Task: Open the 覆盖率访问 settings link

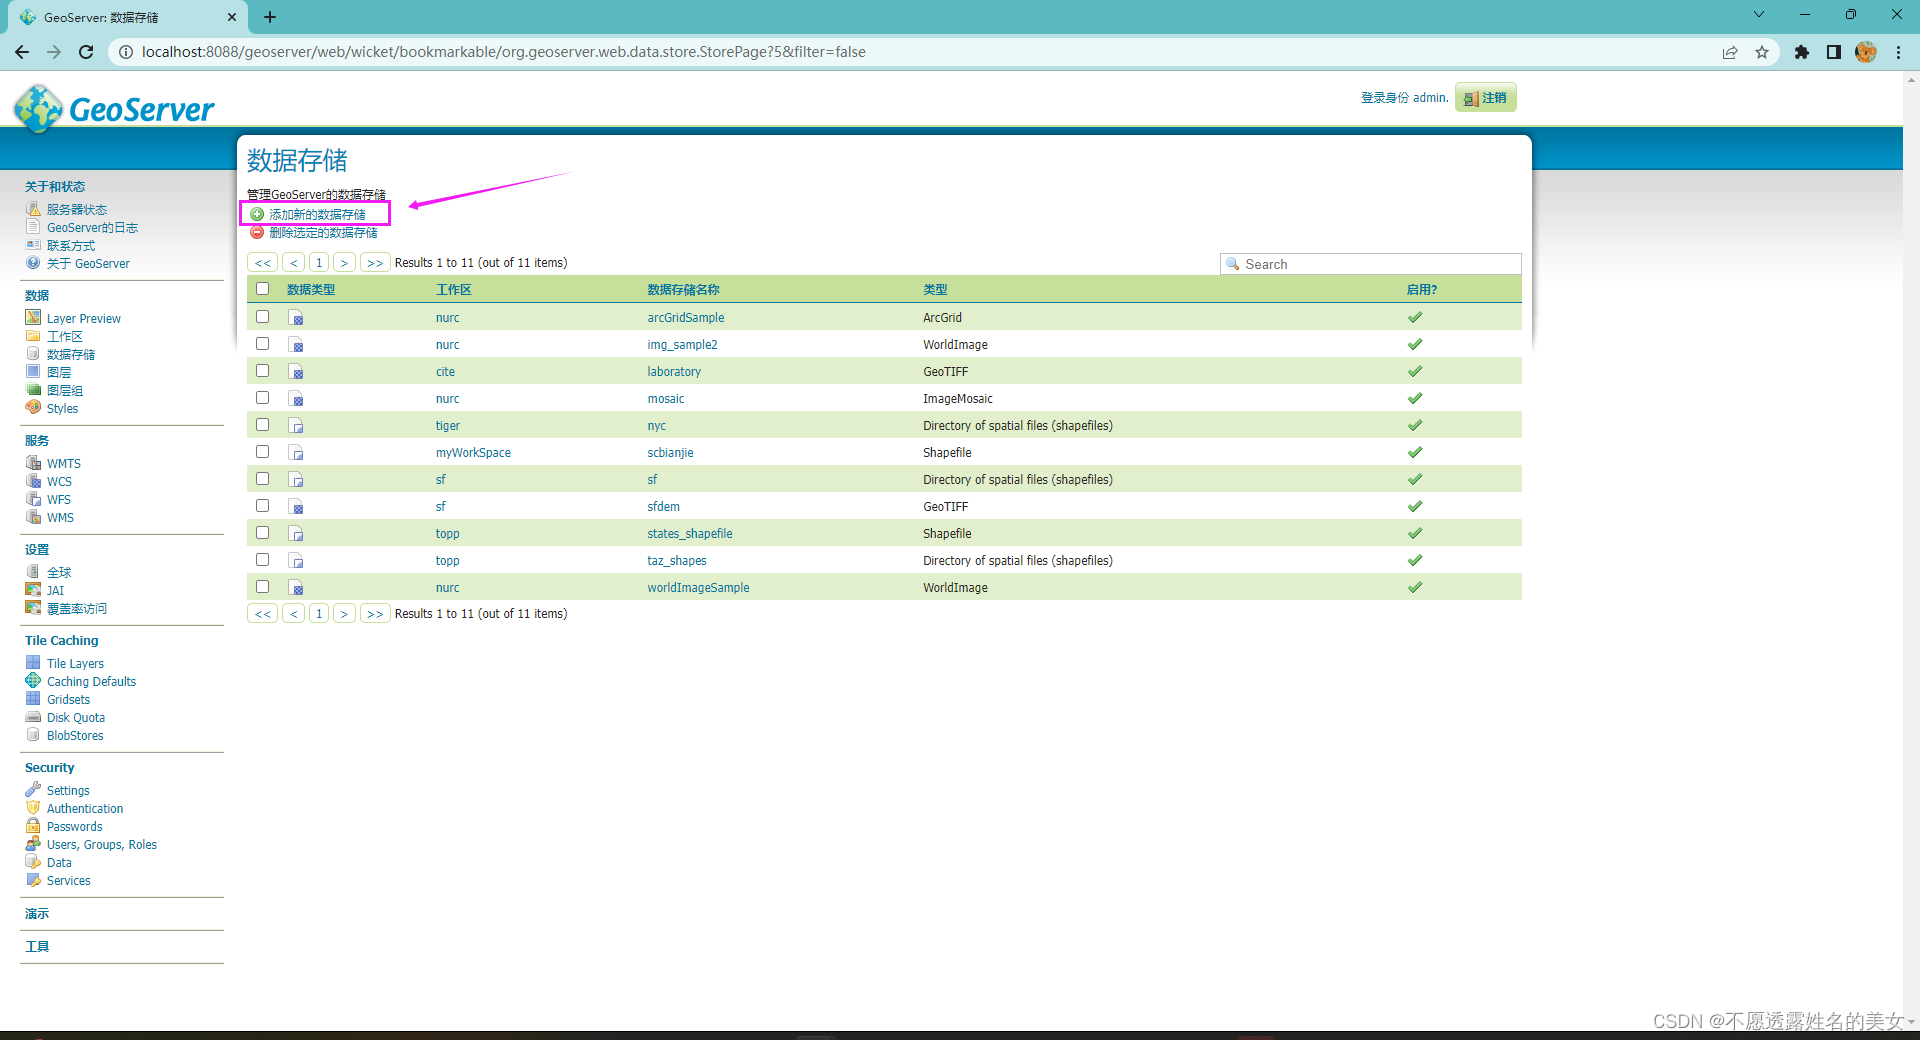Action: pos(77,609)
